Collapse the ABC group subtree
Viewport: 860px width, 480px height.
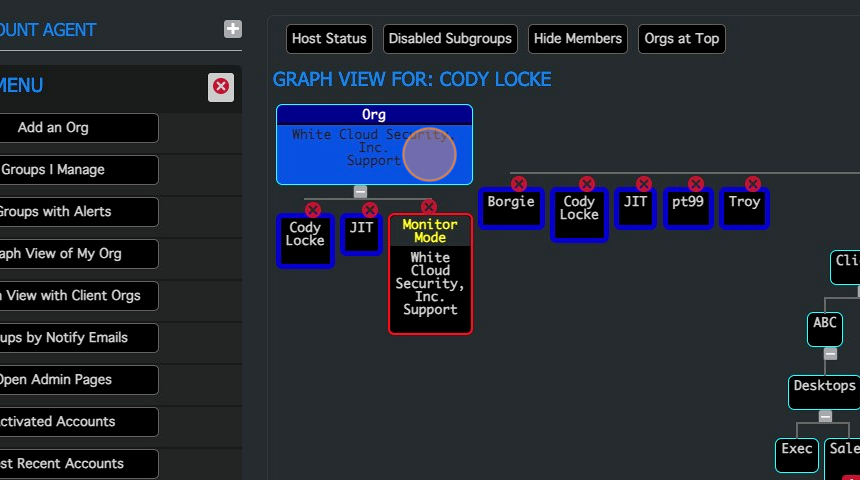point(830,354)
